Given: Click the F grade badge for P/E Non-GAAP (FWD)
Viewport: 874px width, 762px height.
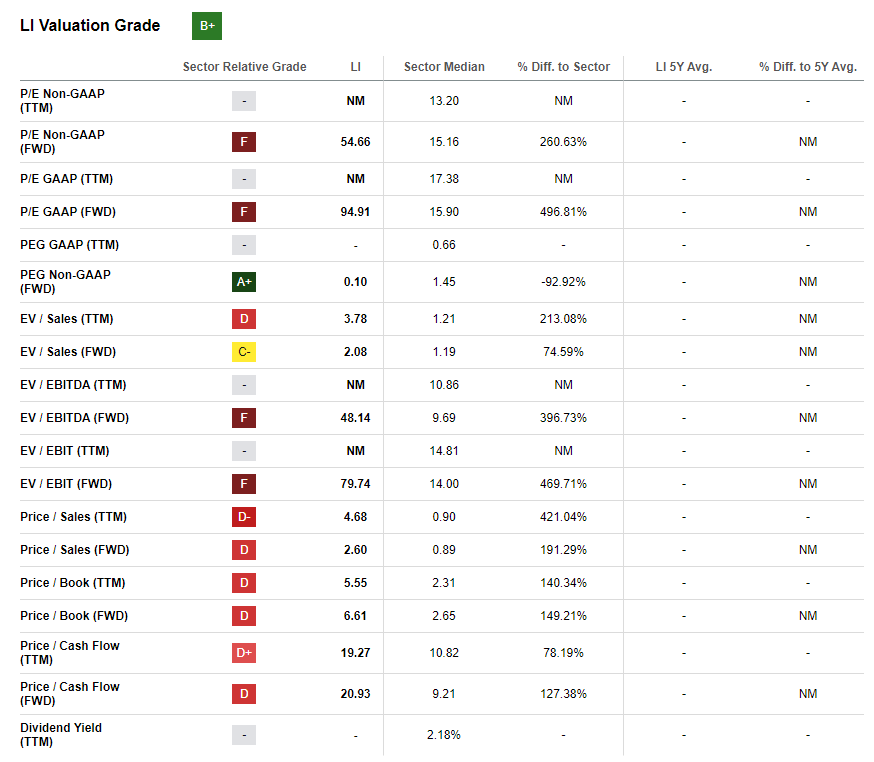Looking at the screenshot, I should coord(244,142).
